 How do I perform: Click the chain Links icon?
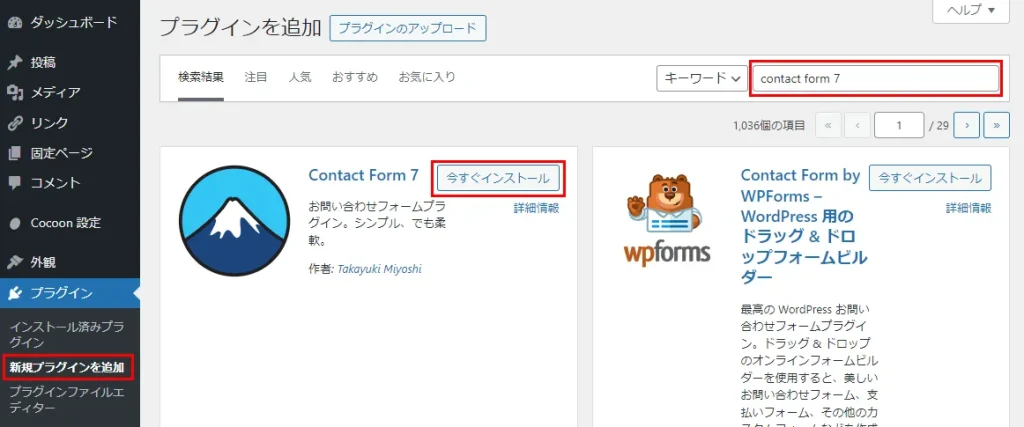pos(14,123)
